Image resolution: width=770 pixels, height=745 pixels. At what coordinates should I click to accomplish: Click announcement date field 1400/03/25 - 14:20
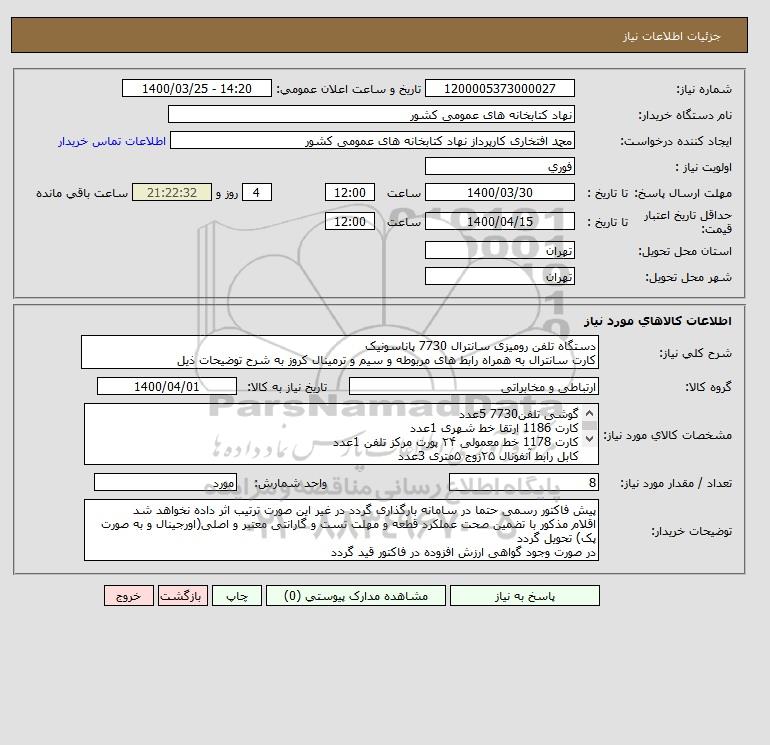(196, 88)
